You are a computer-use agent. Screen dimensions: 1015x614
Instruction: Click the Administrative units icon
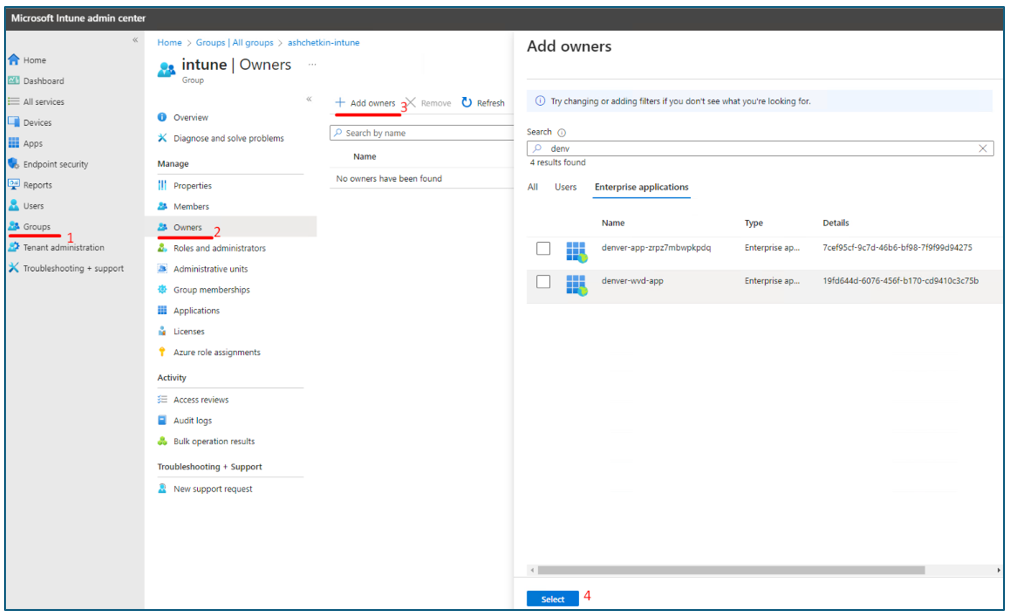[162, 269]
